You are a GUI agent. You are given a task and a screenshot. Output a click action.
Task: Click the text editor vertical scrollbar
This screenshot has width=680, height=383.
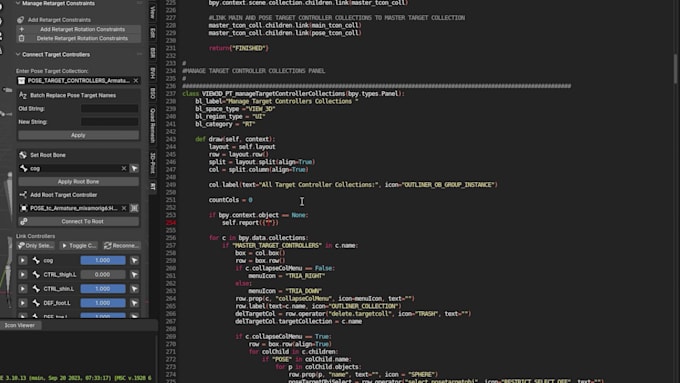(x=676, y=69)
